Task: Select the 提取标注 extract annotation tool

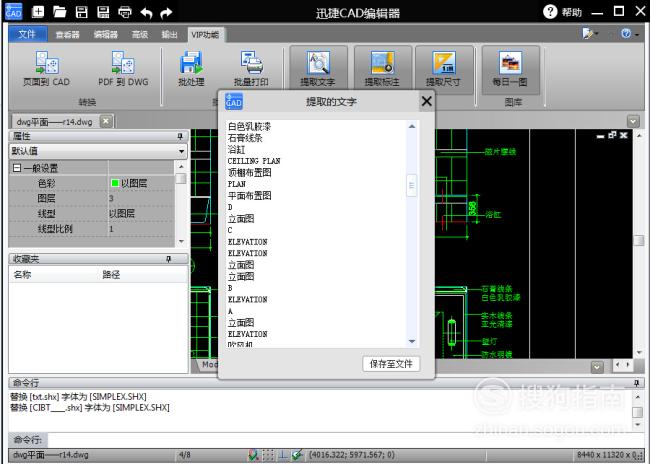Action: tap(382, 70)
